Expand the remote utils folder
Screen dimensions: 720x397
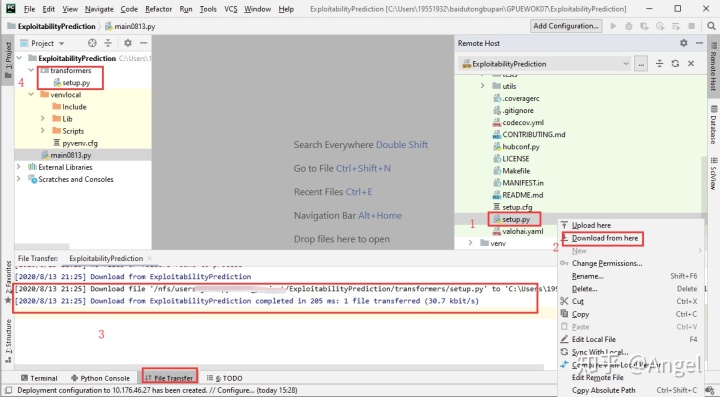483,86
